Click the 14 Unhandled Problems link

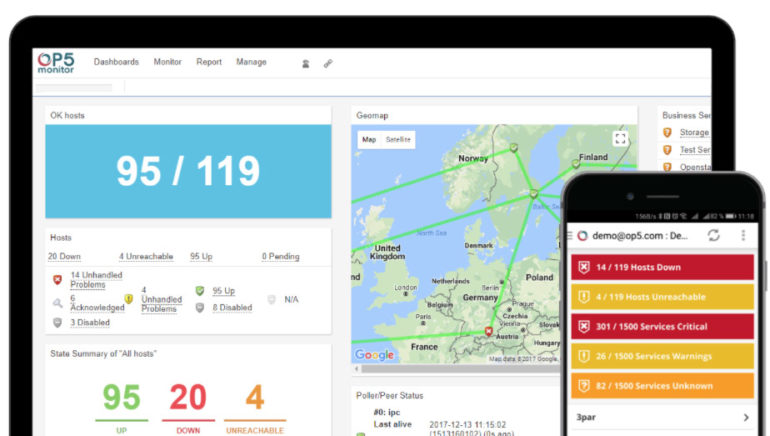(96, 280)
